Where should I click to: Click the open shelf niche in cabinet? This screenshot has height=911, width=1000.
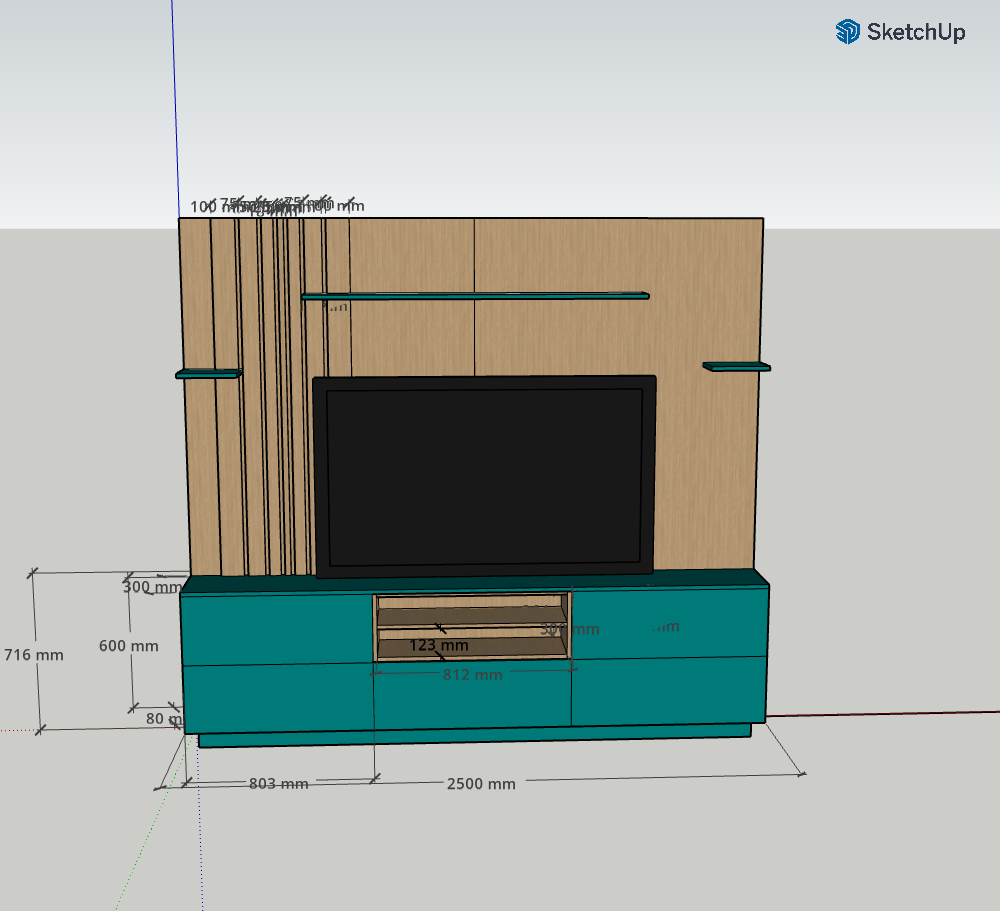click(x=471, y=612)
